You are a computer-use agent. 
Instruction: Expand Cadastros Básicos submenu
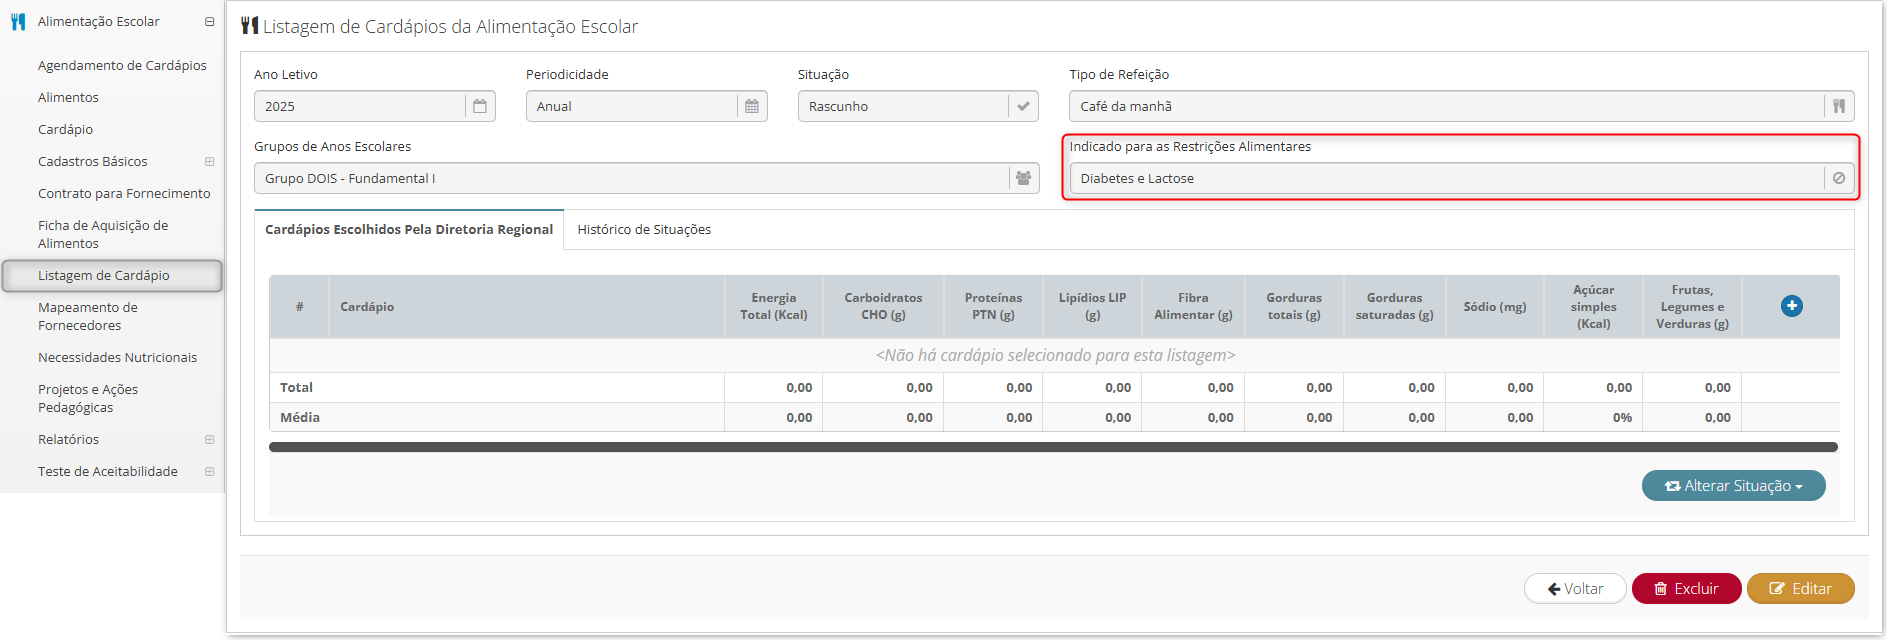pyautogui.click(x=209, y=161)
